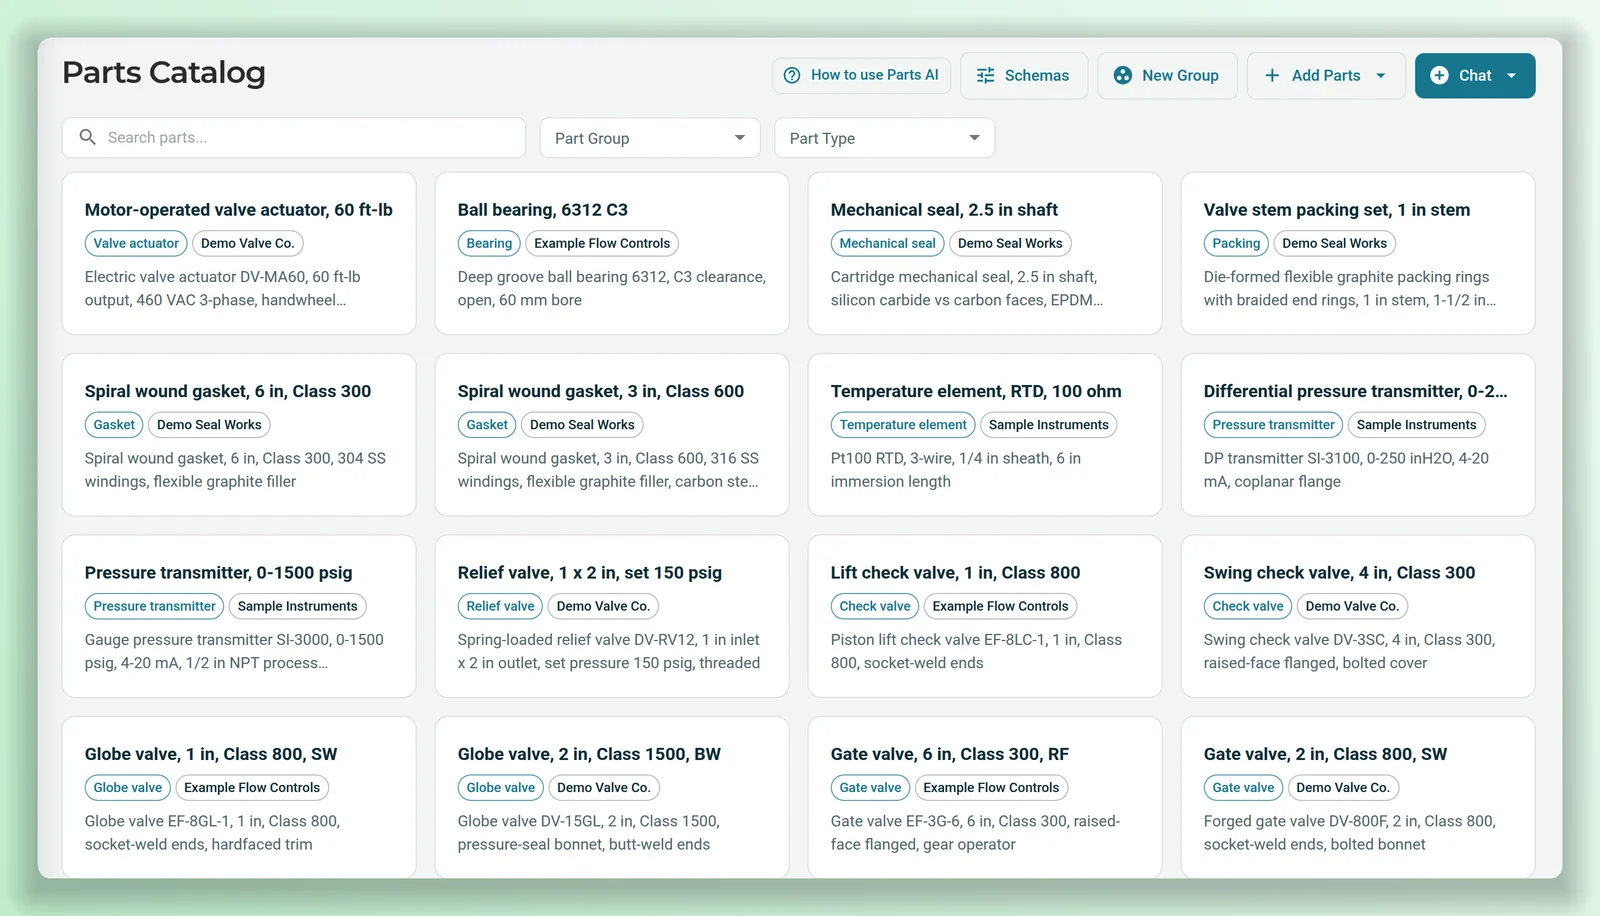Click the plus icon in Add Parts
This screenshot has width=1600, height=916.
1272,76
